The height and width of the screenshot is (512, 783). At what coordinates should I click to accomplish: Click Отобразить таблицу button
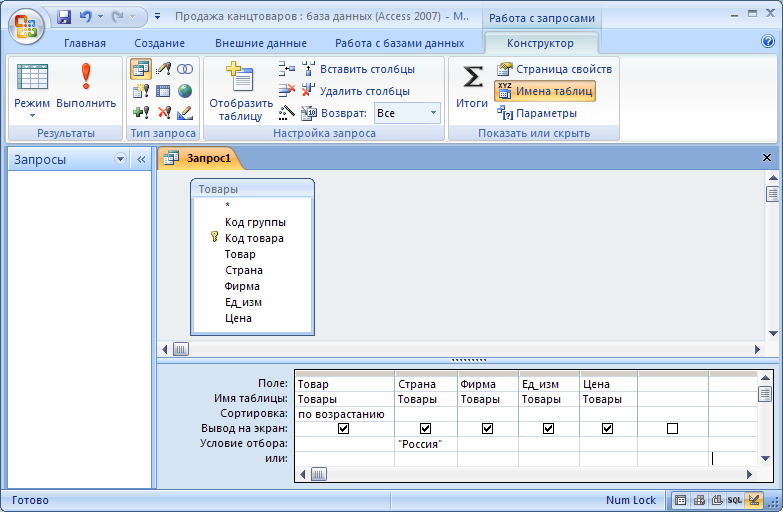coord(241,91)
